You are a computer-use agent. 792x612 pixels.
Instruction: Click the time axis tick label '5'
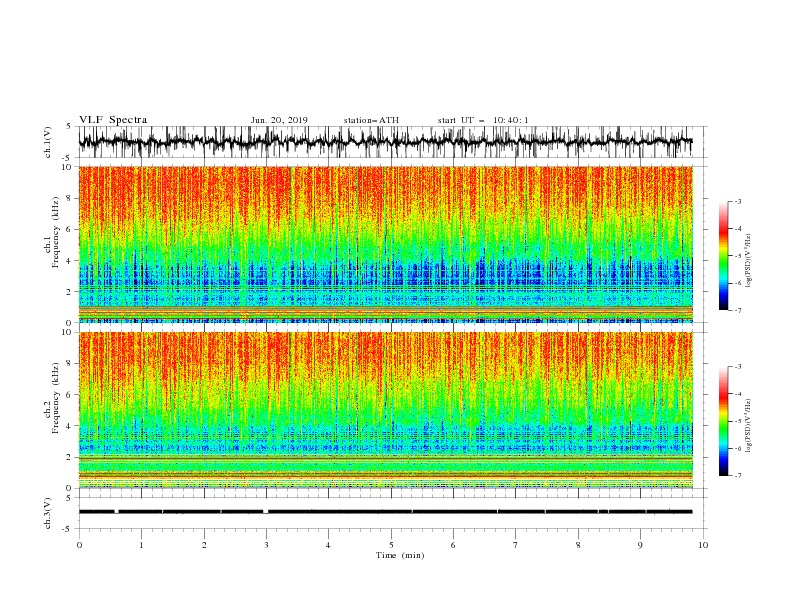(x=391, y=545)
